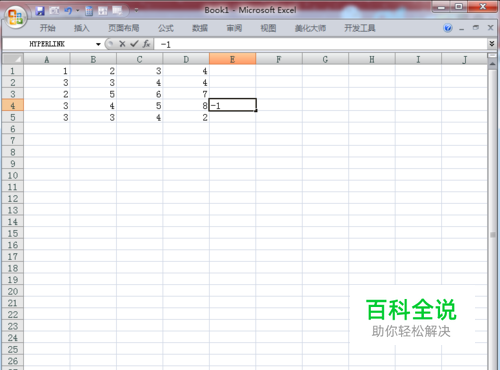Switch to the 视图 tab

click(x=268, y=28)
